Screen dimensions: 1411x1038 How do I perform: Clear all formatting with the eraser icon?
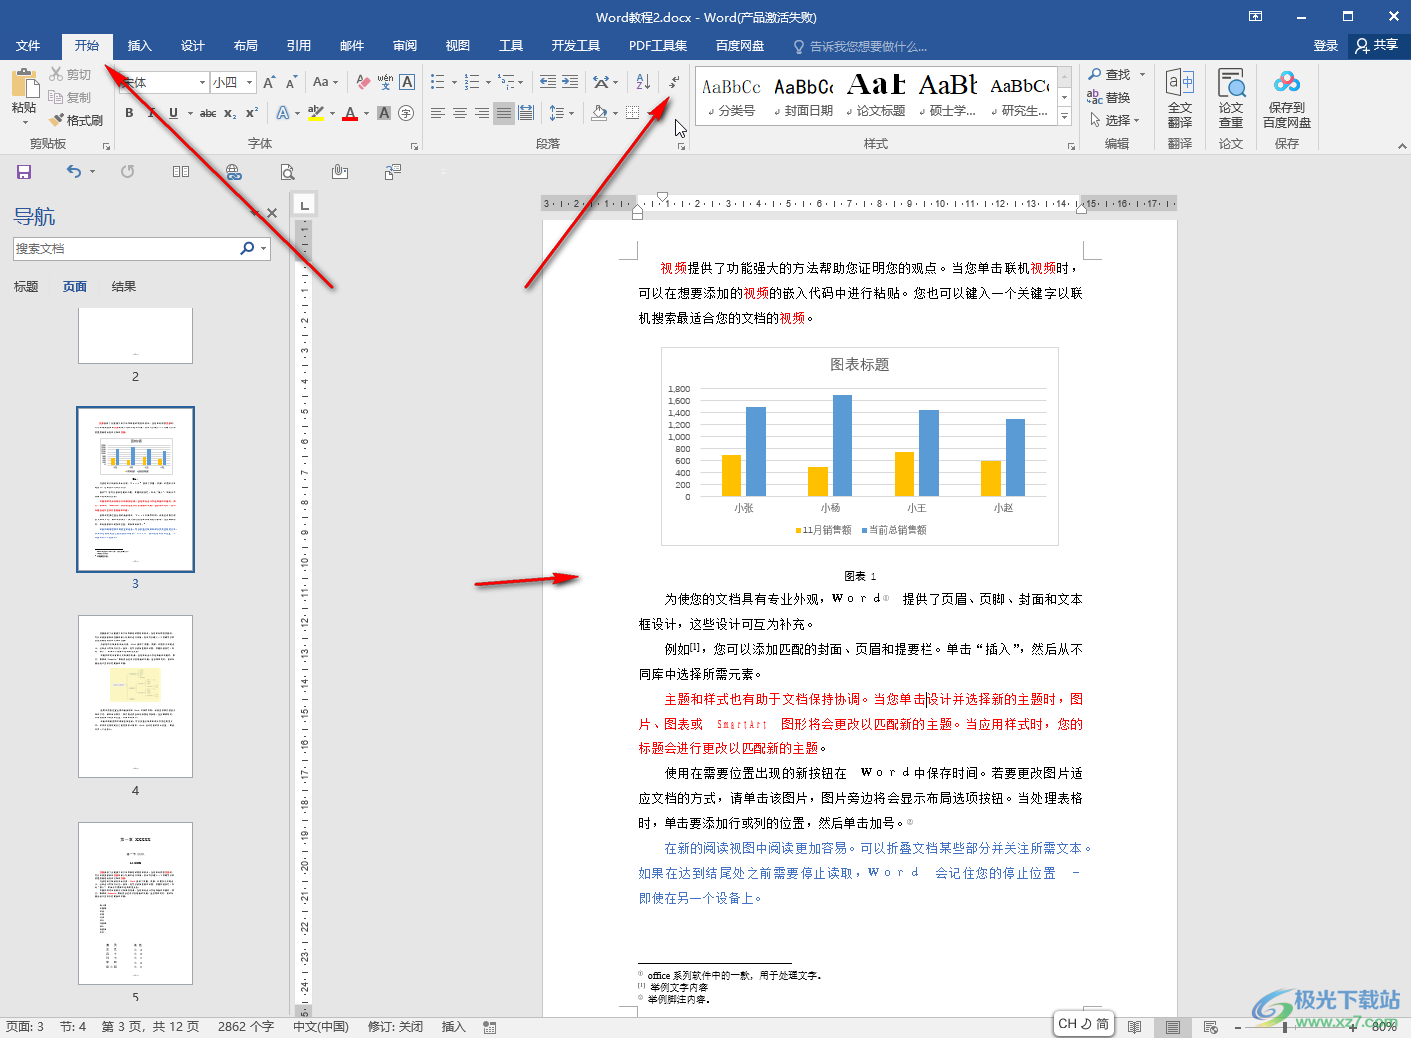363,82
